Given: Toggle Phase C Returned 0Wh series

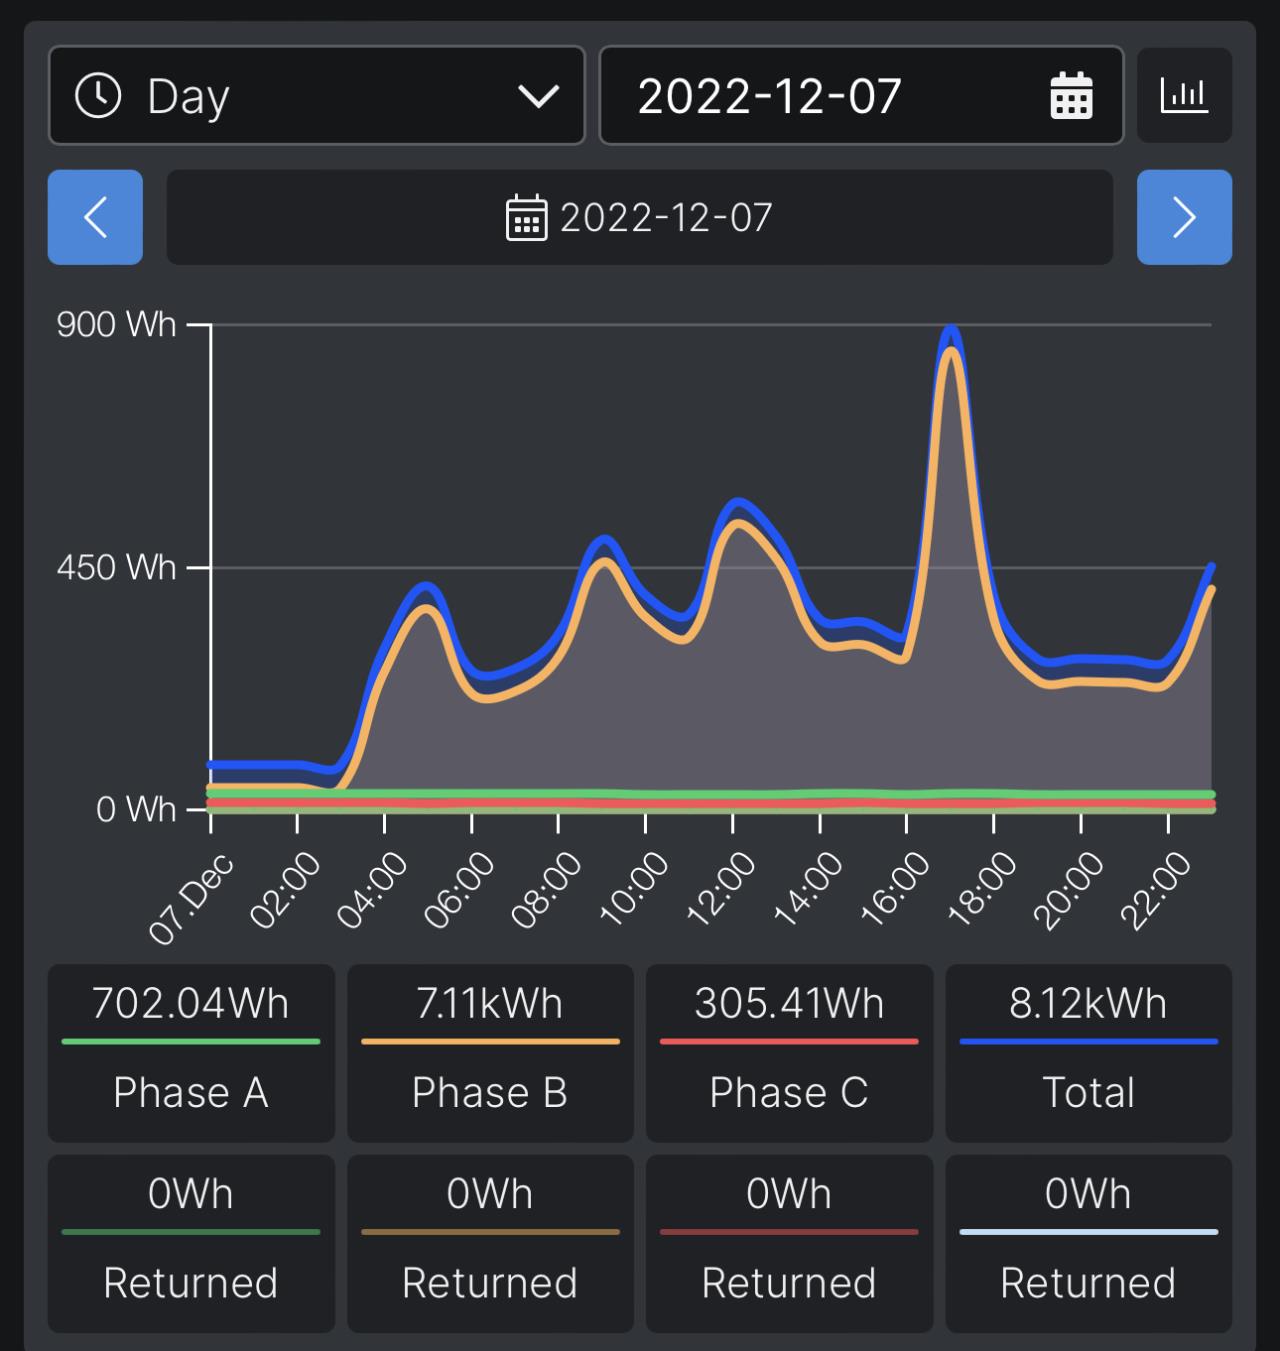Looking at the screenshot, I should click(789, 1243).
